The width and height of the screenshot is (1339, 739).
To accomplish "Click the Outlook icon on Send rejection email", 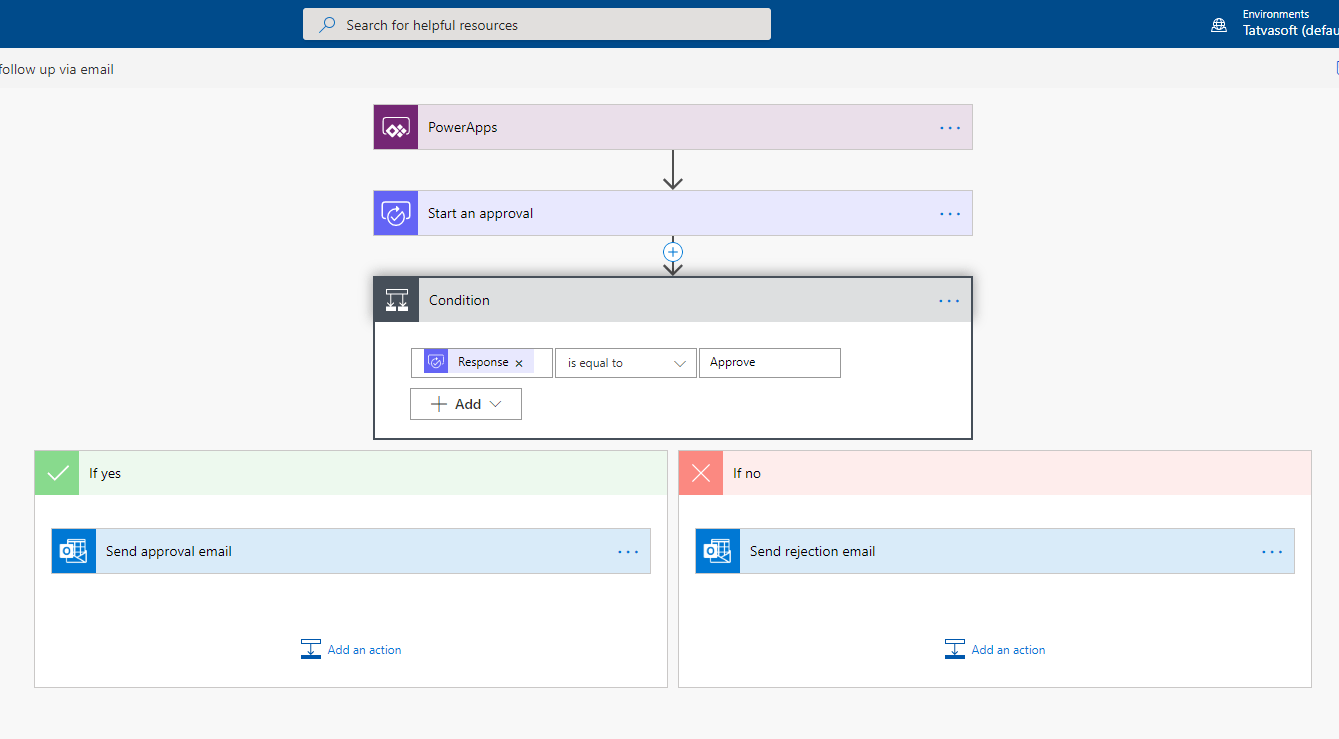I will [x=717, y=551].
